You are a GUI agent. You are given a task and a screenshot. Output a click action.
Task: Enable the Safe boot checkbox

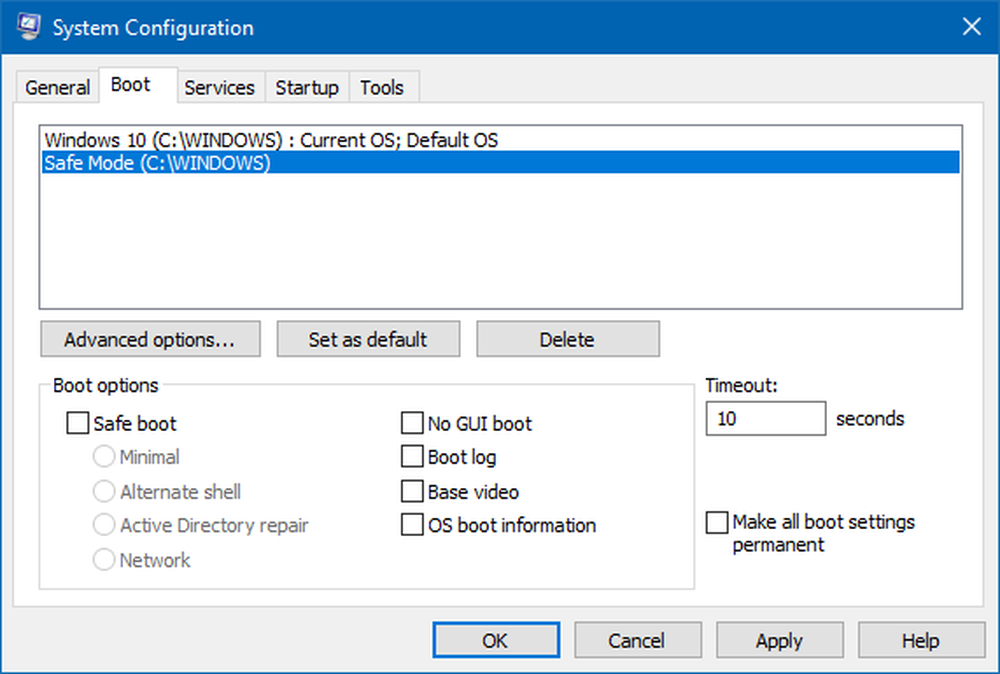78,424
